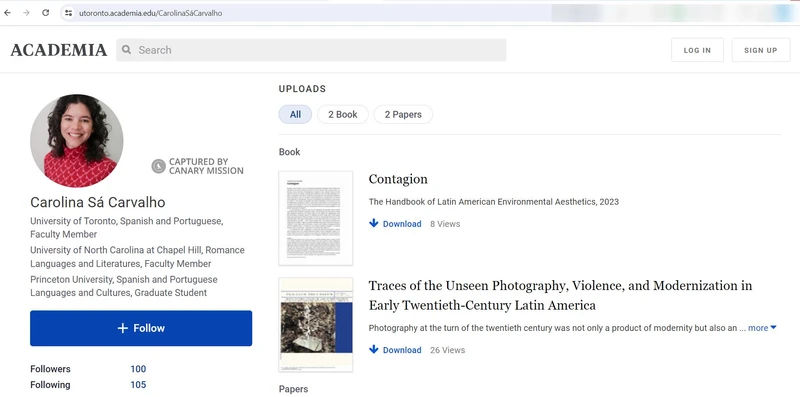
Task: Click the Book section label
Action: [289, 152]
